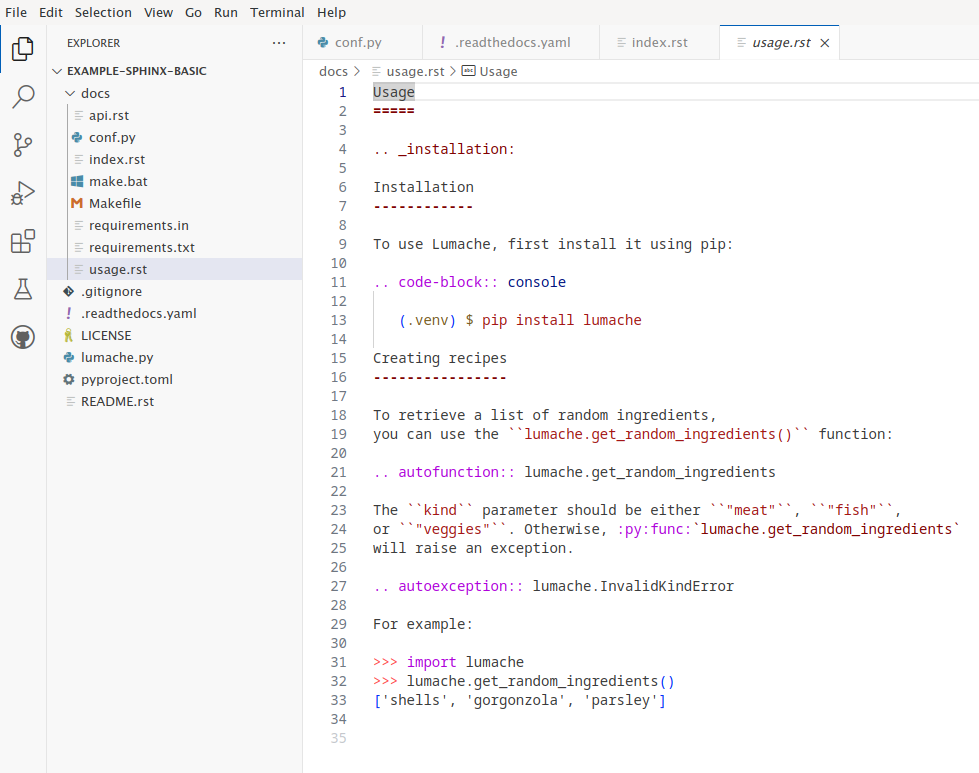Click the symbol icon beside Usage breadcrumb
Viewport: 979px width, 773px height.
pos(468,71)
